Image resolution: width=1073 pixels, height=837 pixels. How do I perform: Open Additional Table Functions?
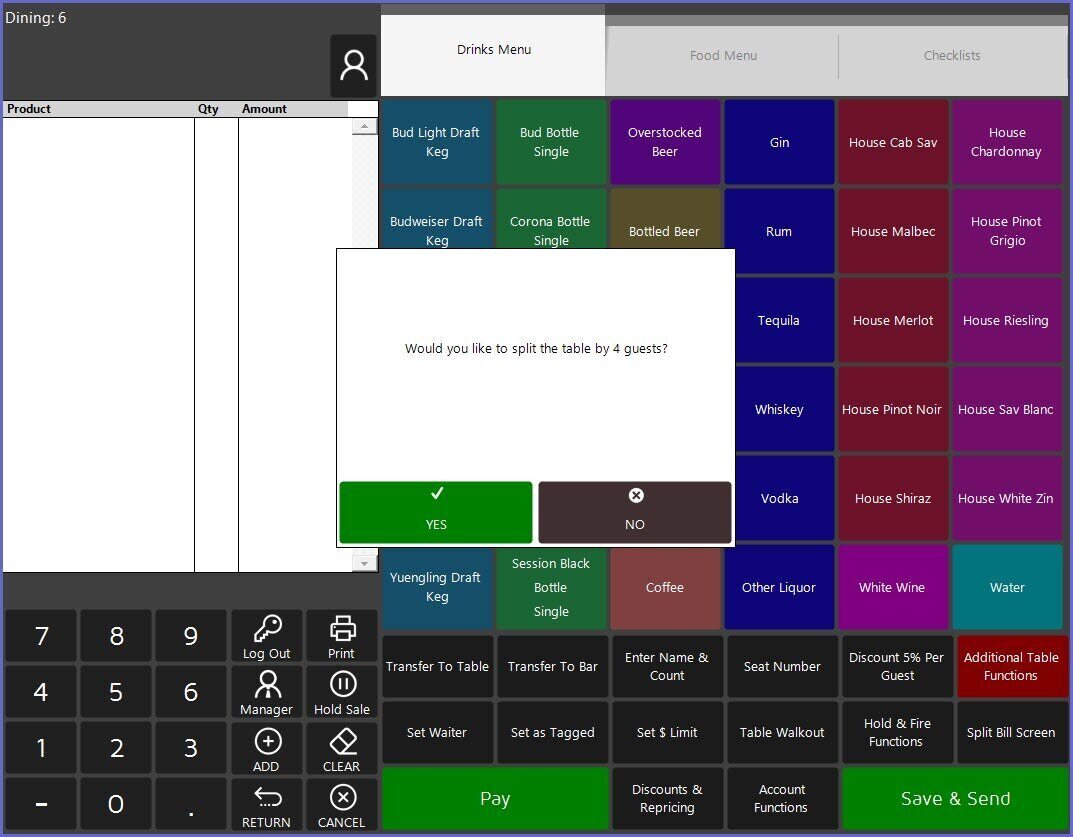click(x=1011, y=667)
